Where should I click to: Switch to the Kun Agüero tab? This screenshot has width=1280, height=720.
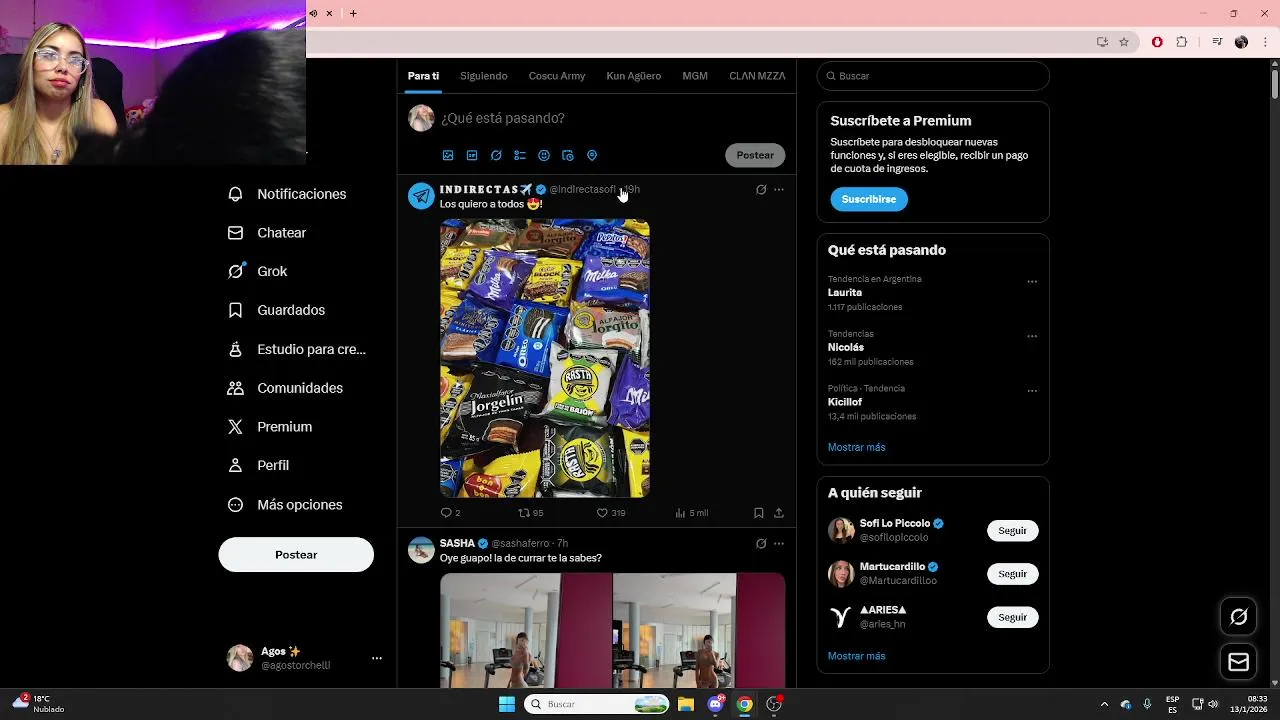tap(634, 76)
